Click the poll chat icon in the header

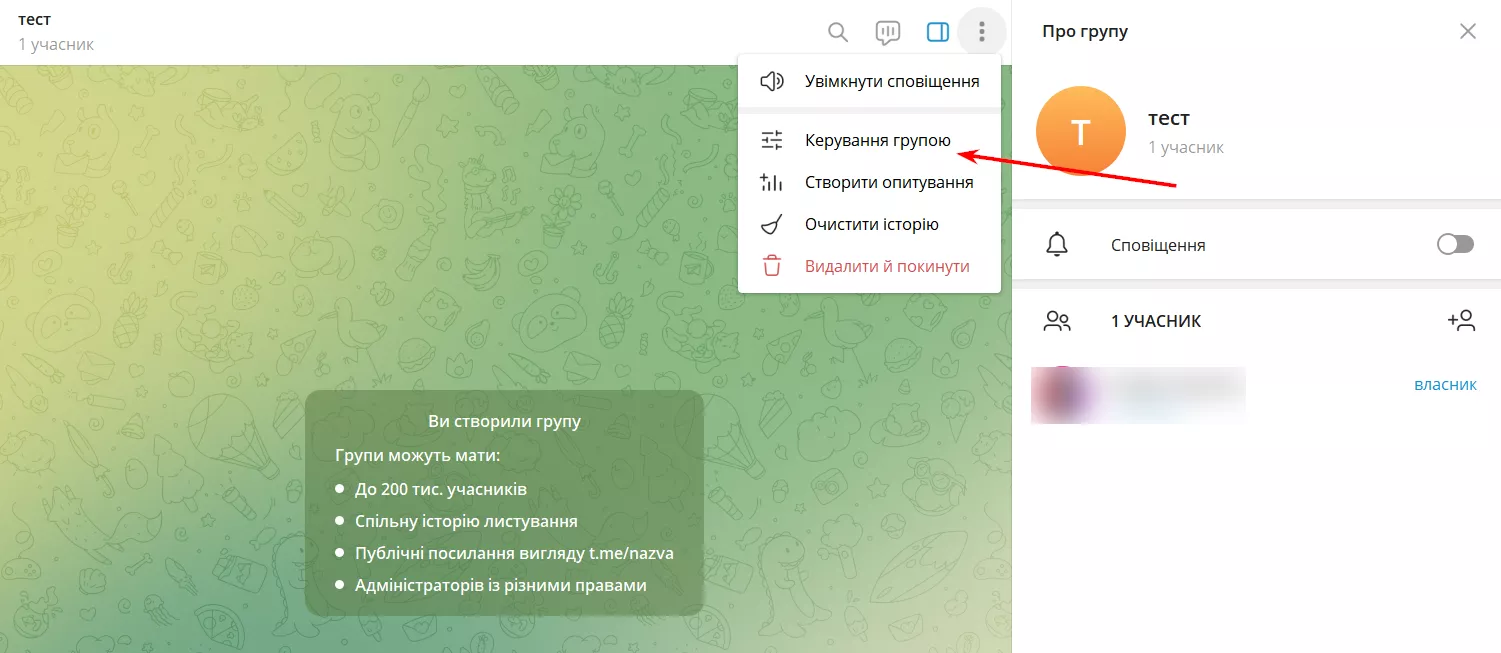point(888,33)
